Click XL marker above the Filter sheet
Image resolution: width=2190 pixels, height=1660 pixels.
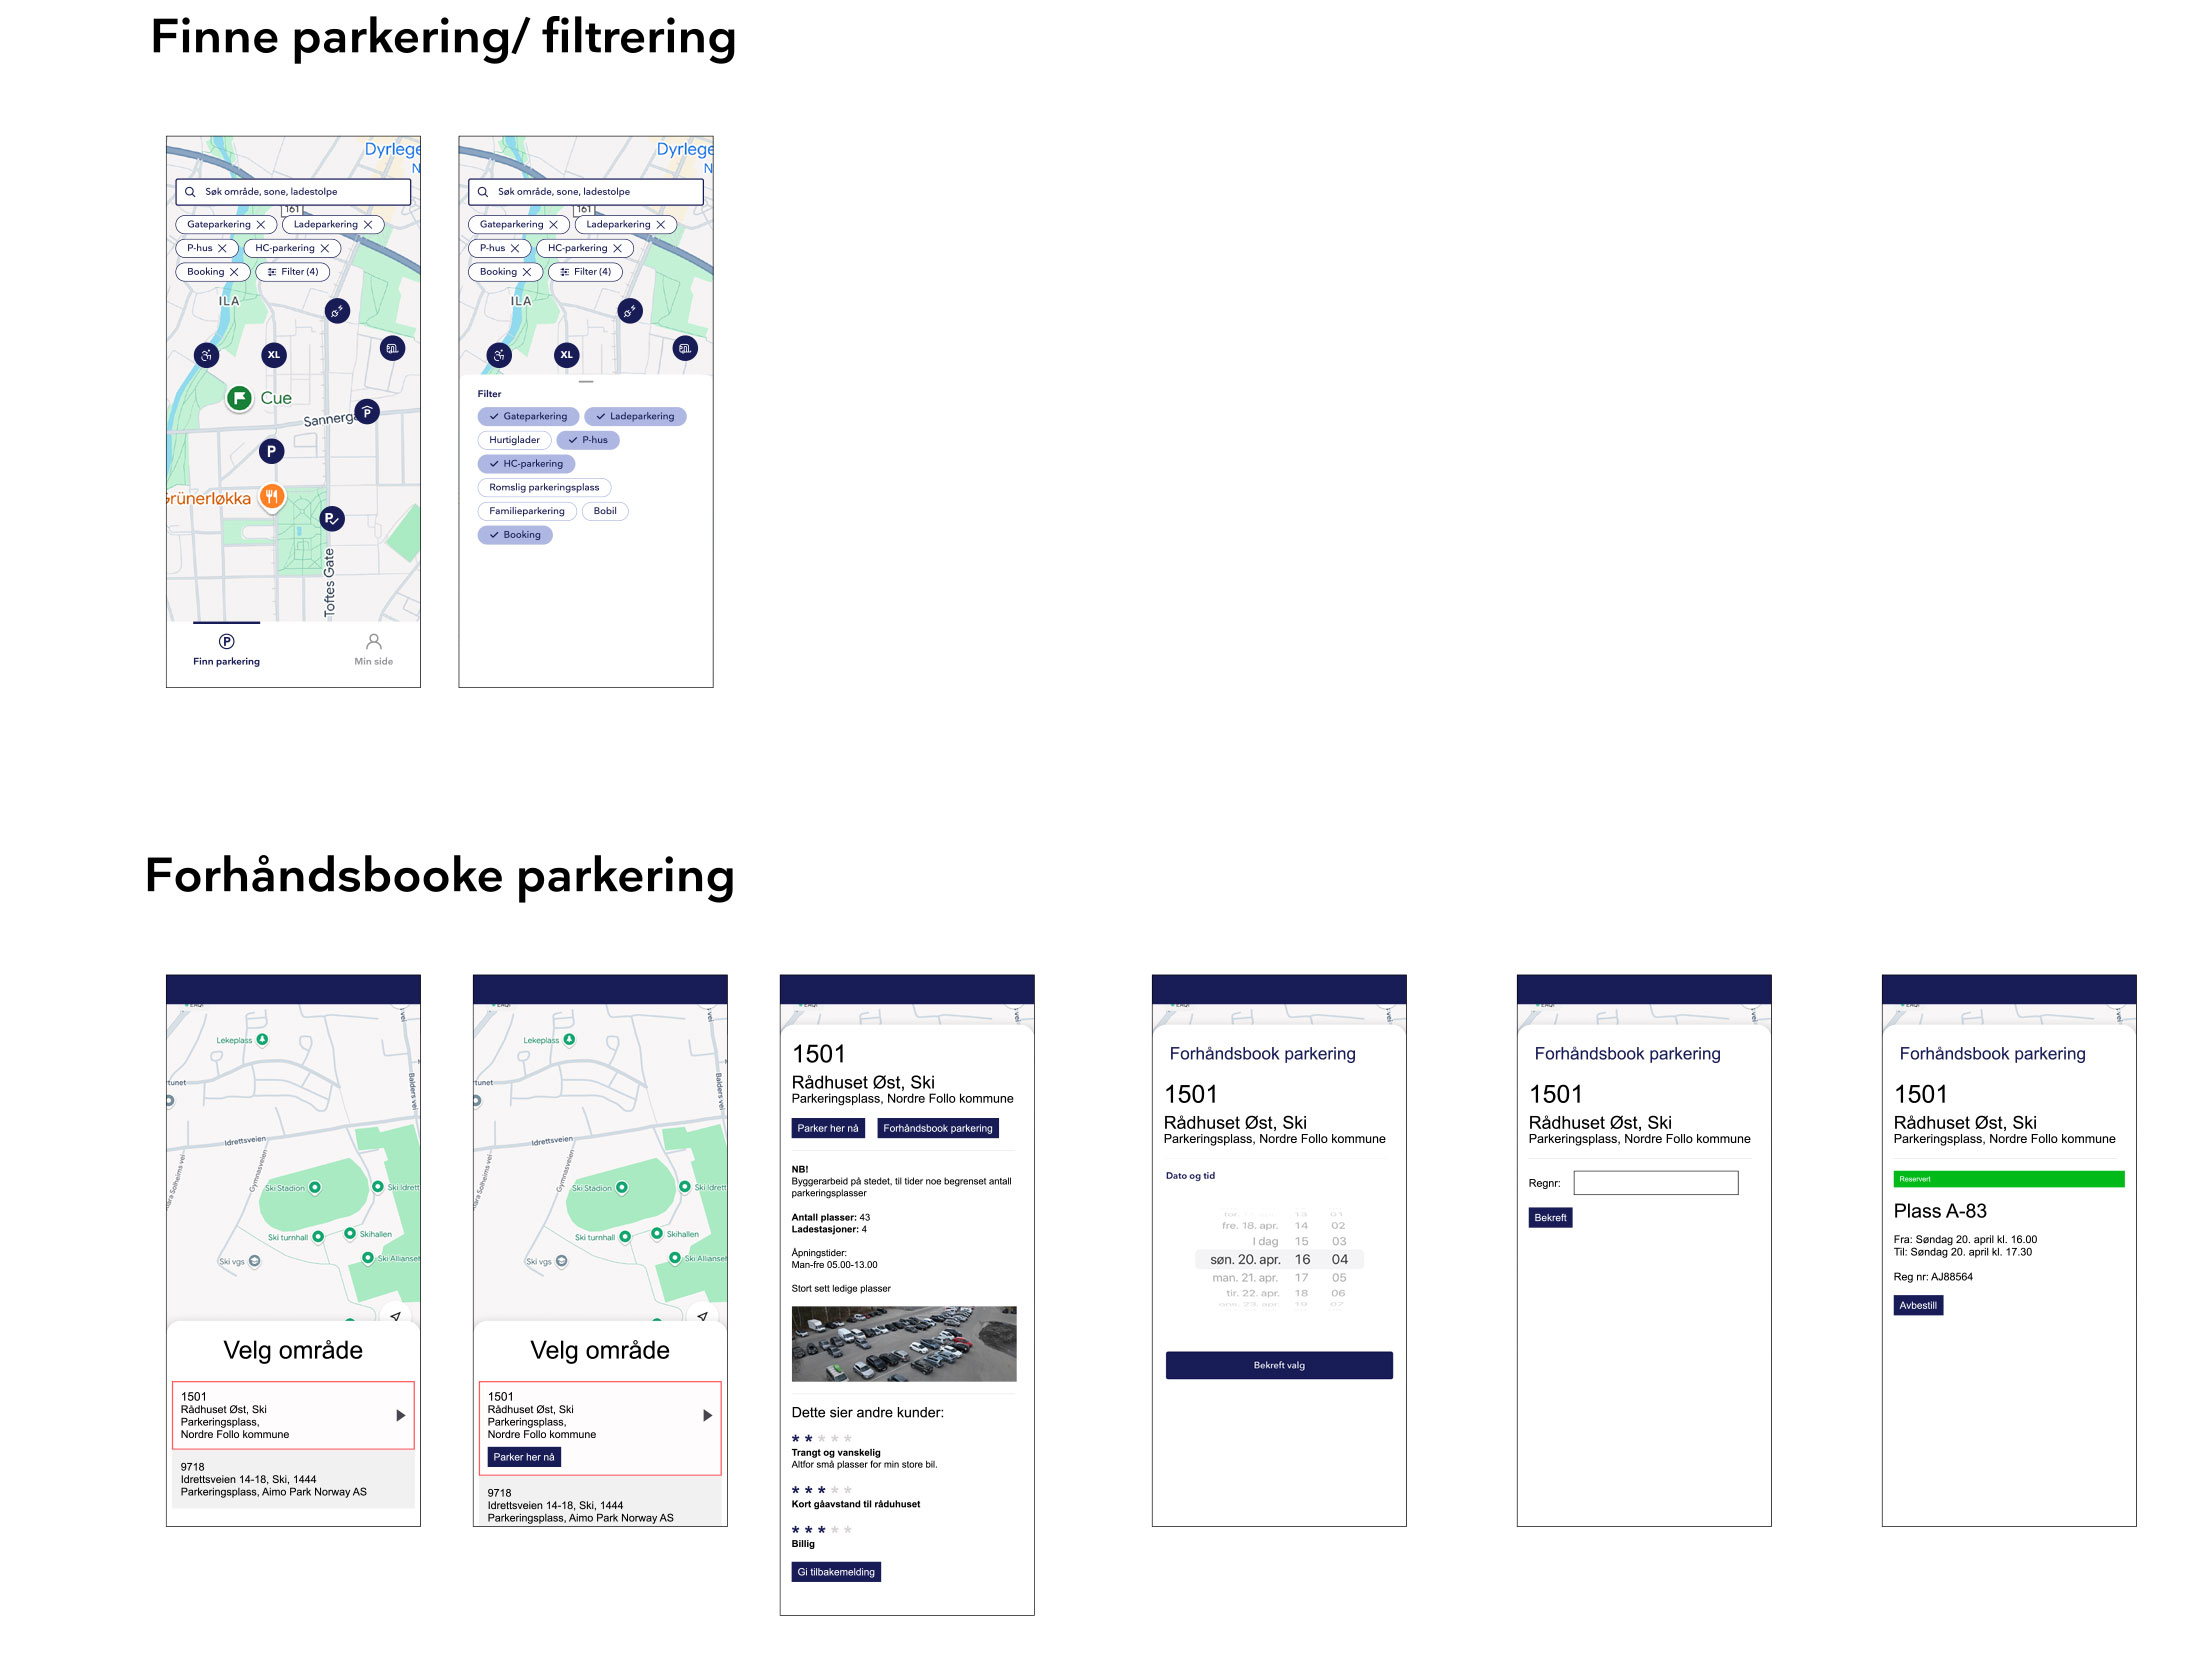(566, 354)
